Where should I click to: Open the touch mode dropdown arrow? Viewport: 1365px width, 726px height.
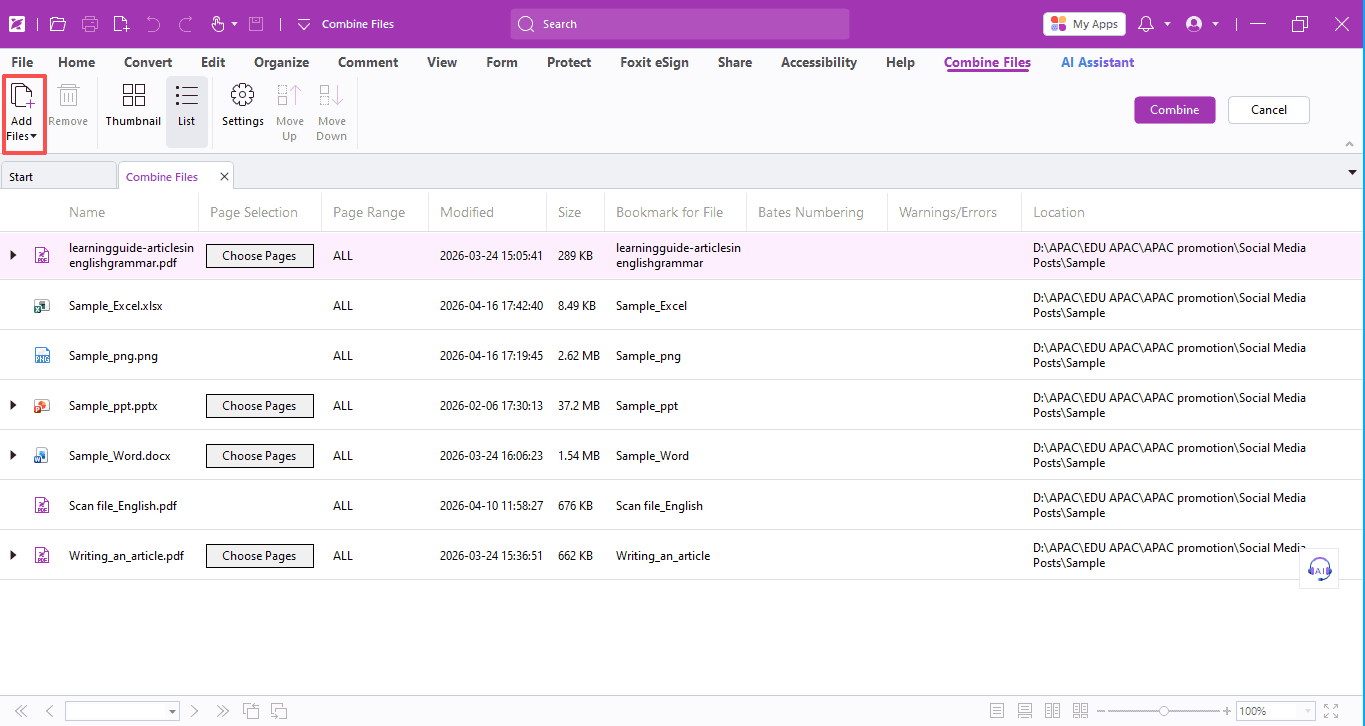click(x=234, y=24)
